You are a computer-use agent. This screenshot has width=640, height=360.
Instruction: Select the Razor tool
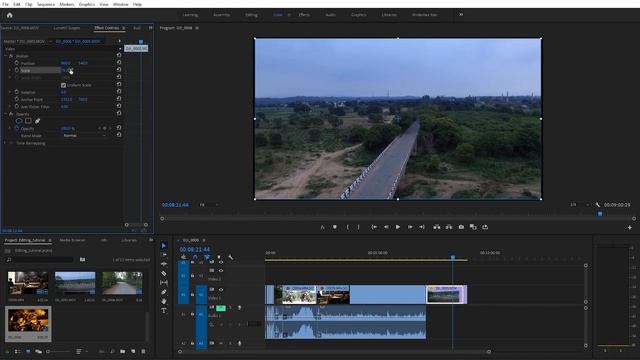(x=164, y=273)
